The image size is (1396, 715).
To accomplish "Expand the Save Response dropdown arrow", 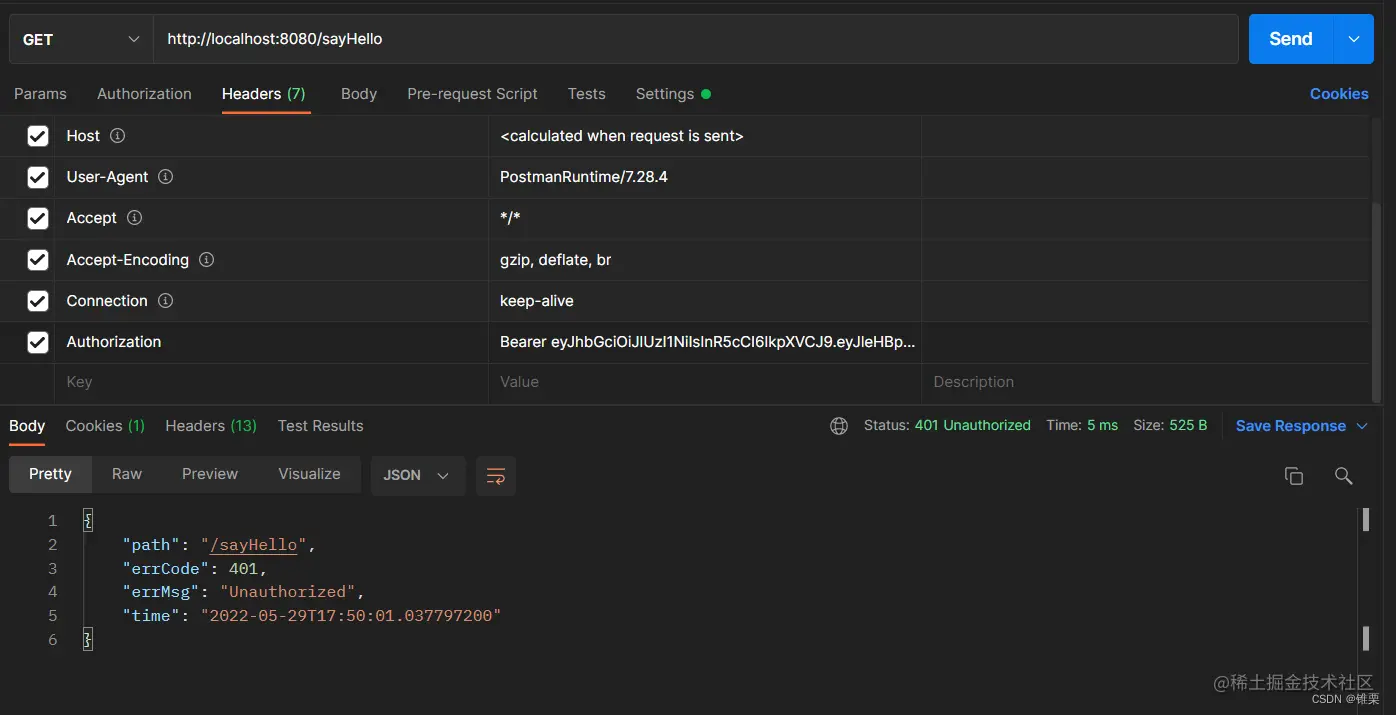I will coord(1362,426).
